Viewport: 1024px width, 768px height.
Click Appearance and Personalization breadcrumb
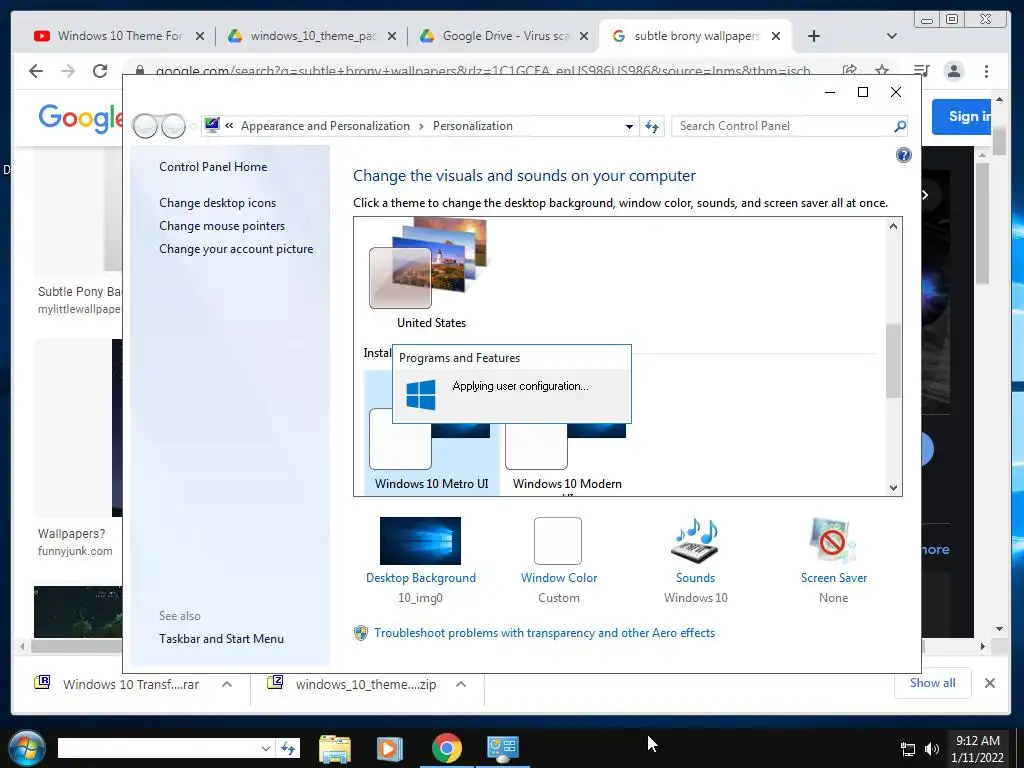(325, 126)
